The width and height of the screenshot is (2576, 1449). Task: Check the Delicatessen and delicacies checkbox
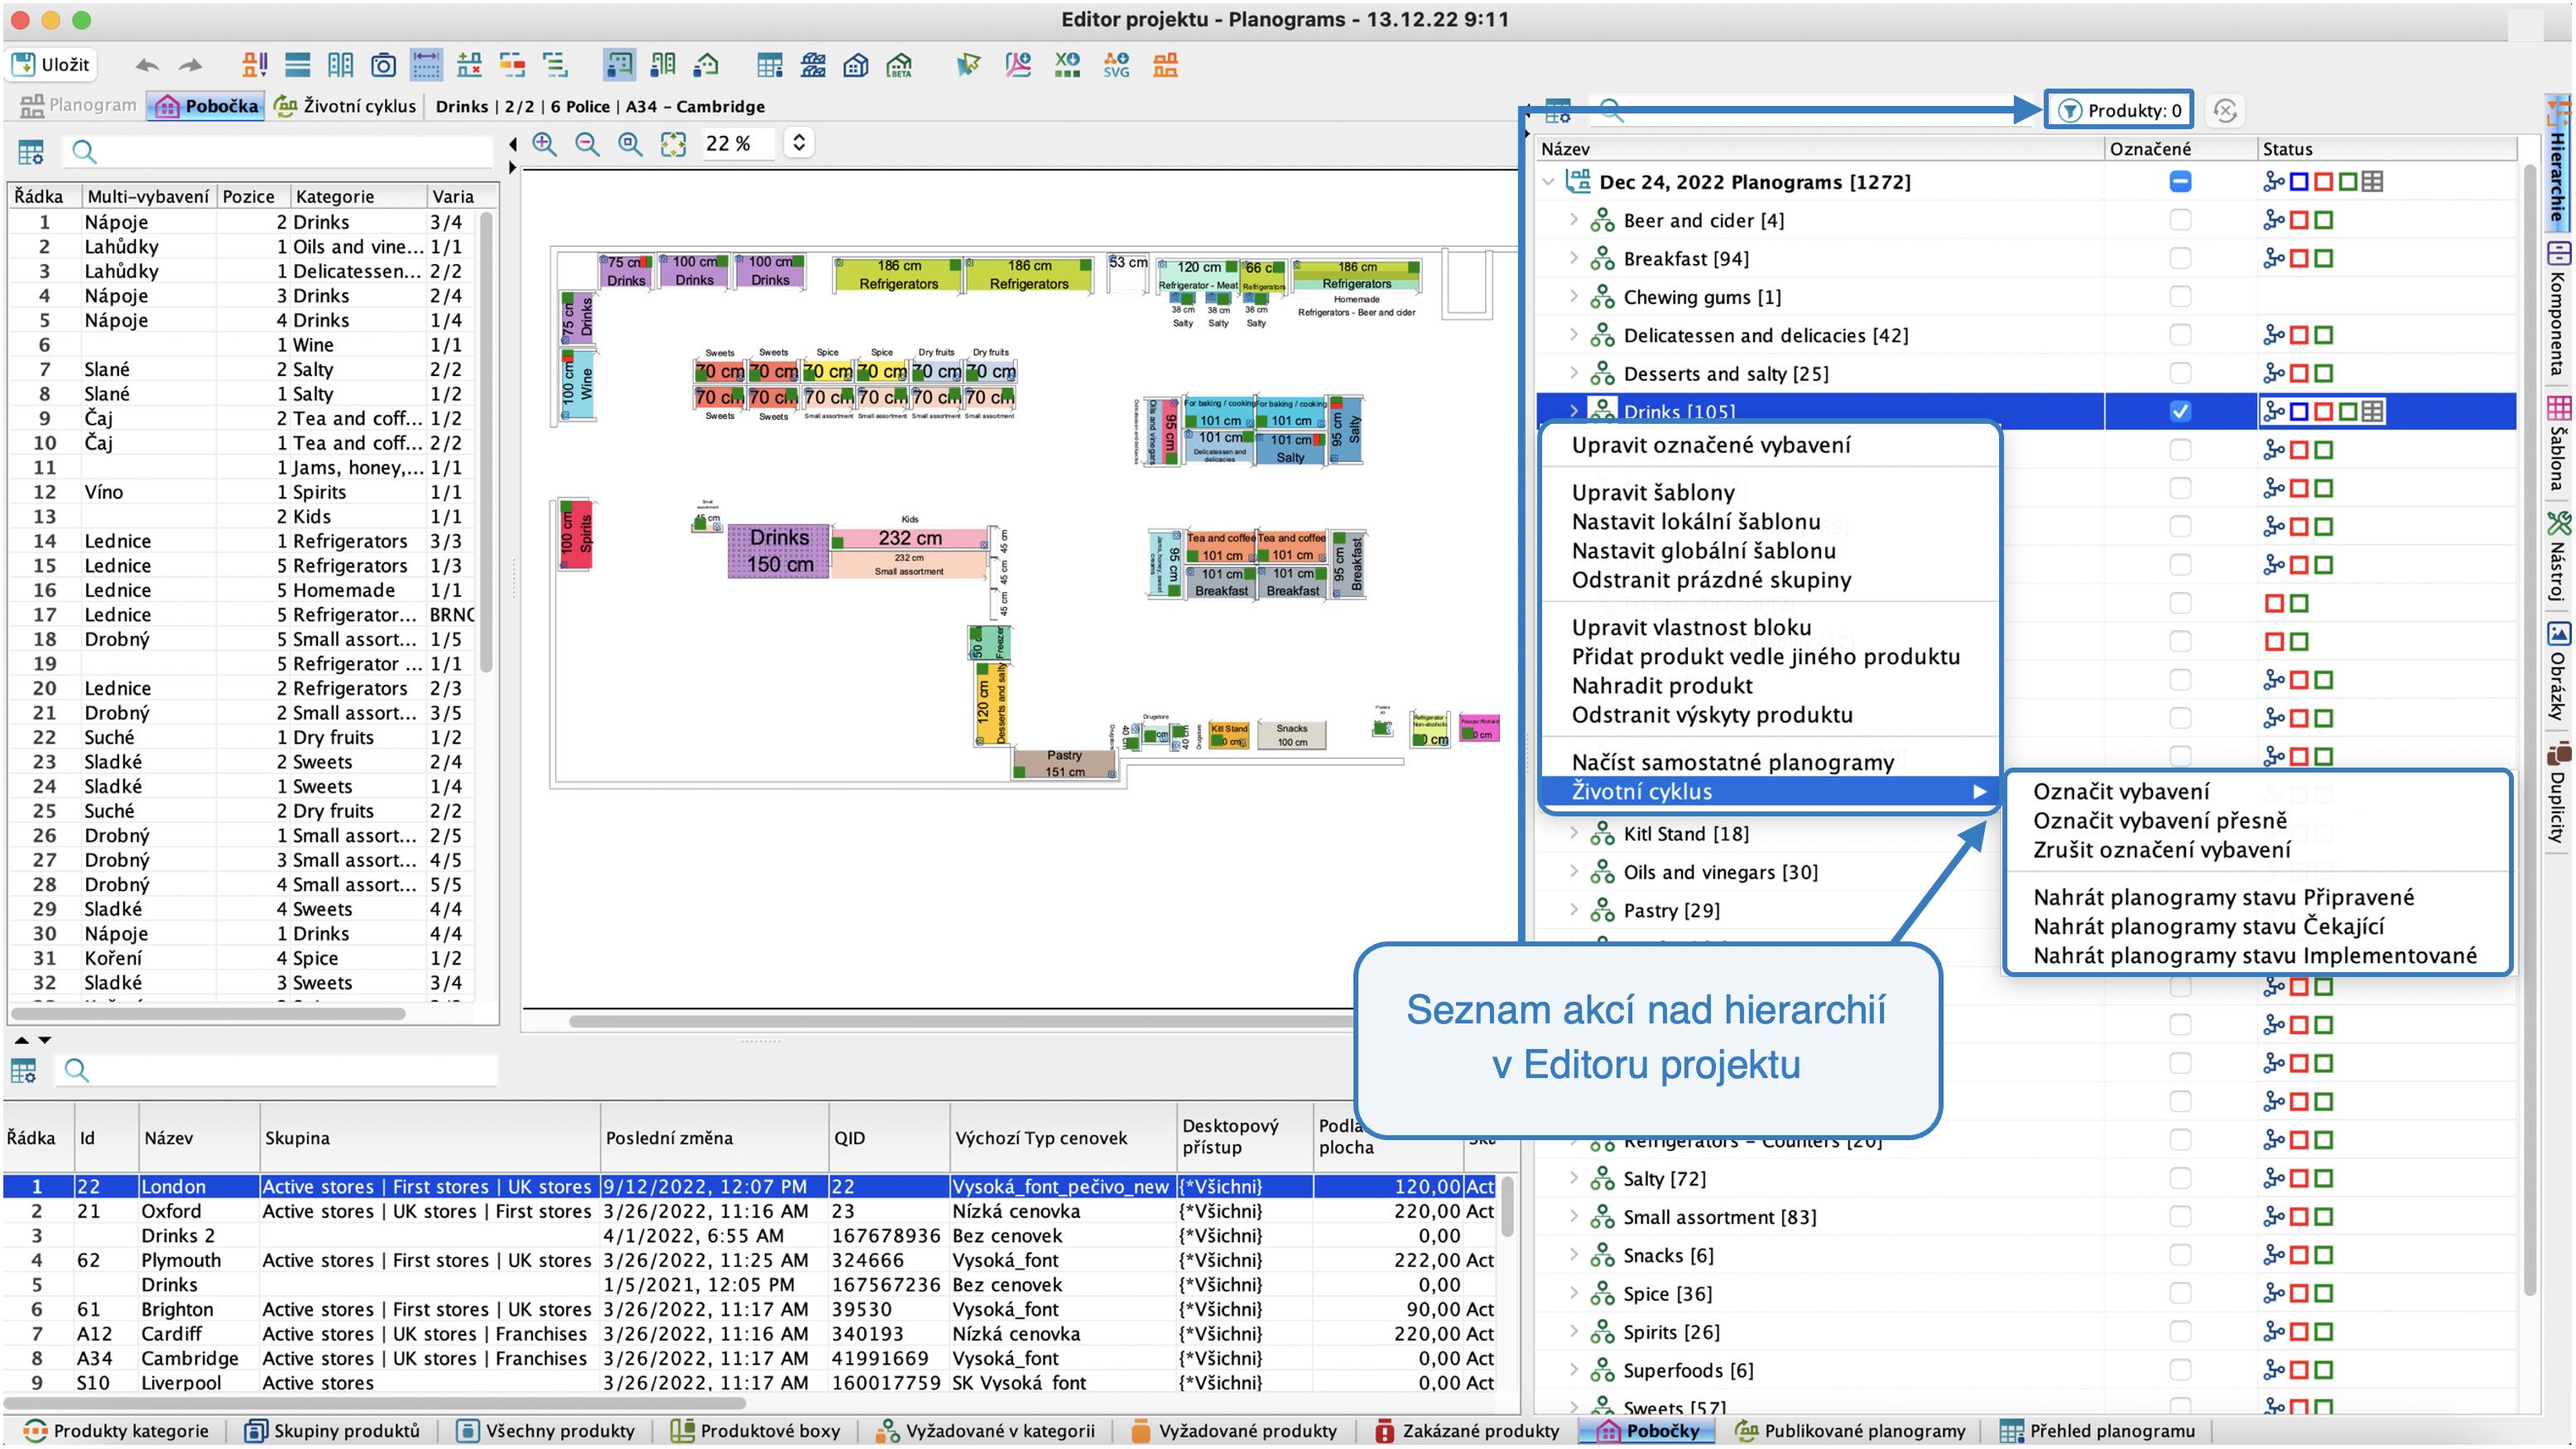[x=2180, y=334]
